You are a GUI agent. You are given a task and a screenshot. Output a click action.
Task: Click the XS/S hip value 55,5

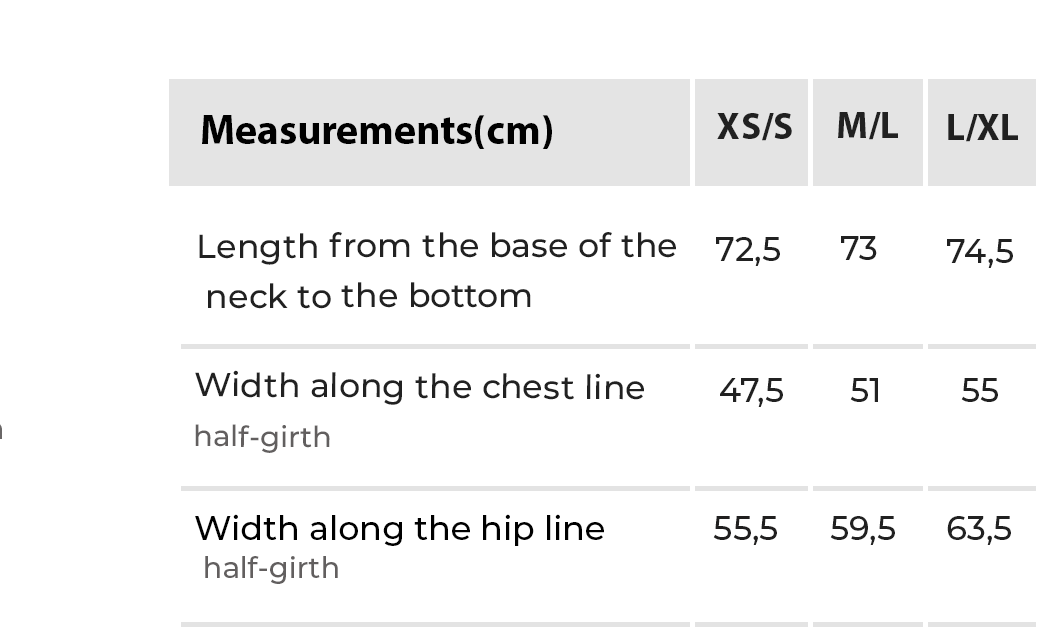click(x=745, y=528)
